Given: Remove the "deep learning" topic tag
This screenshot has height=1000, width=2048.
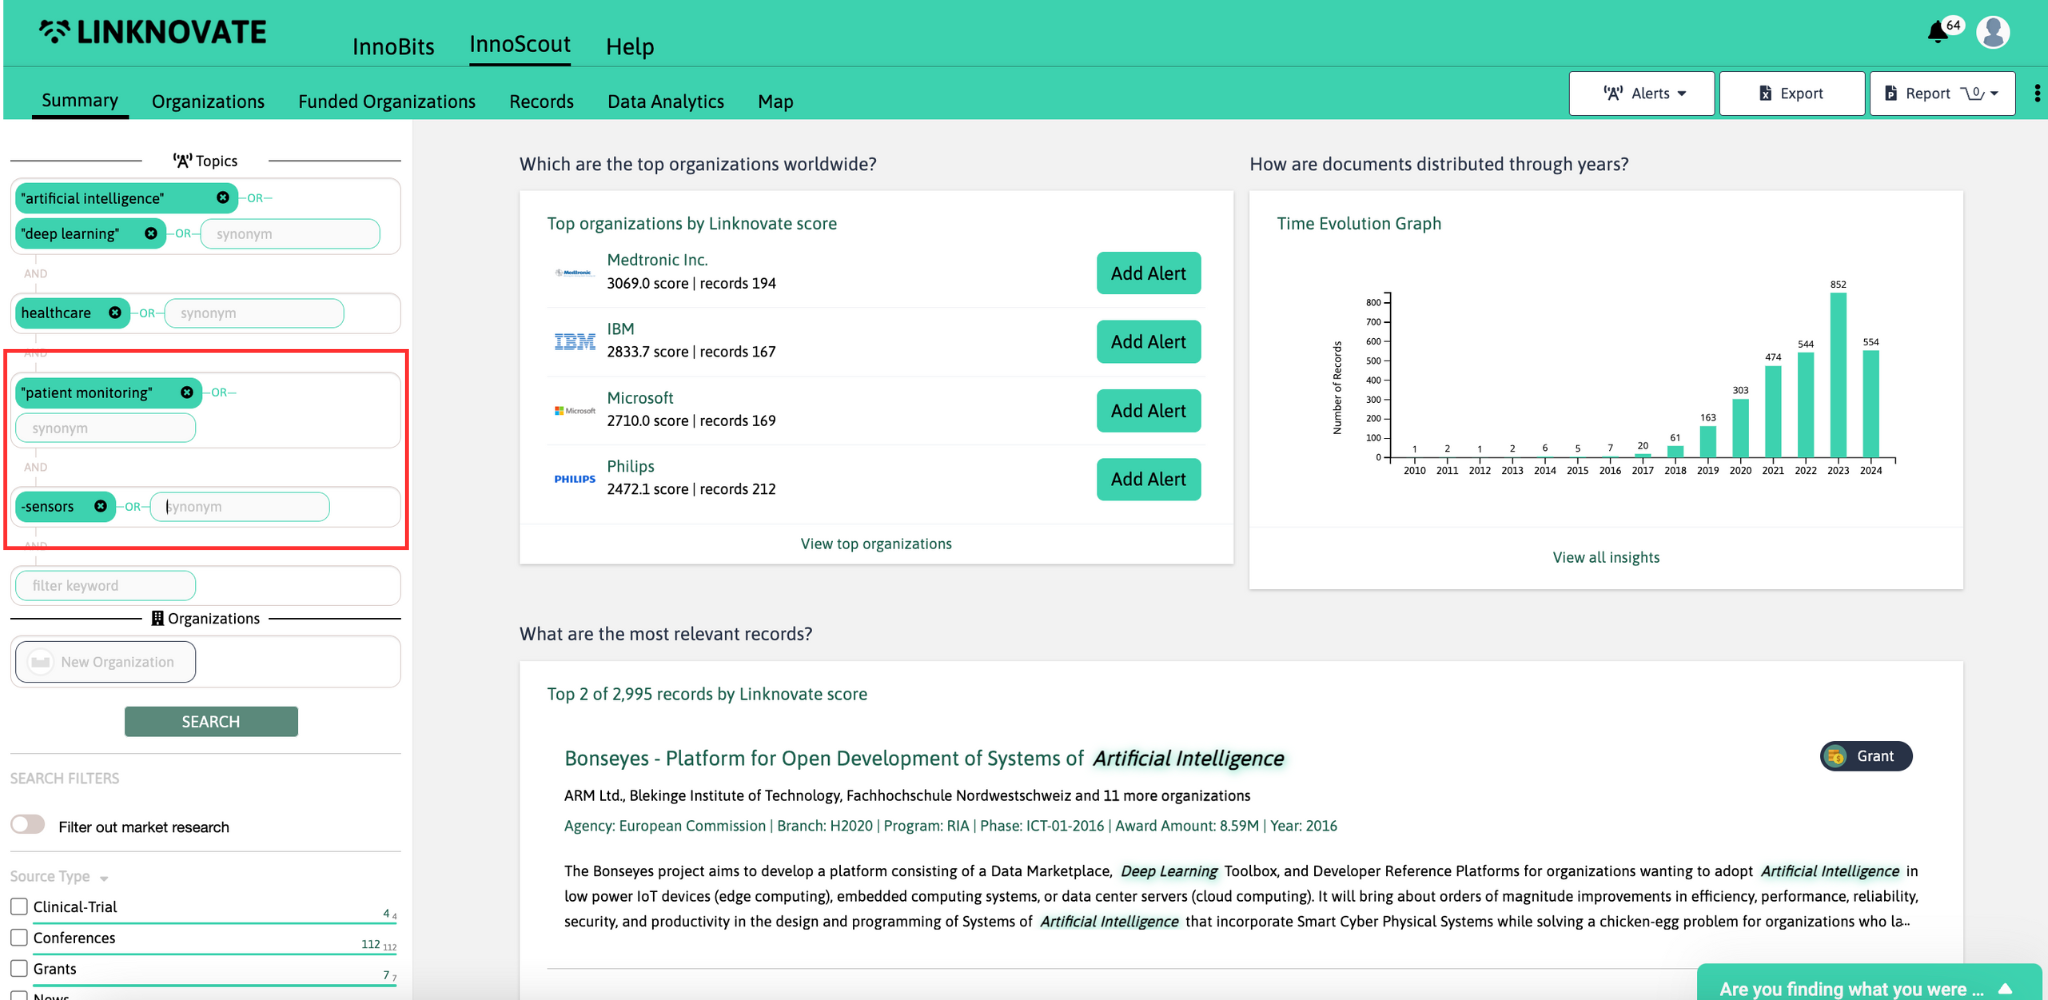Looking at the screenshot, I should (x=151, y=233).
